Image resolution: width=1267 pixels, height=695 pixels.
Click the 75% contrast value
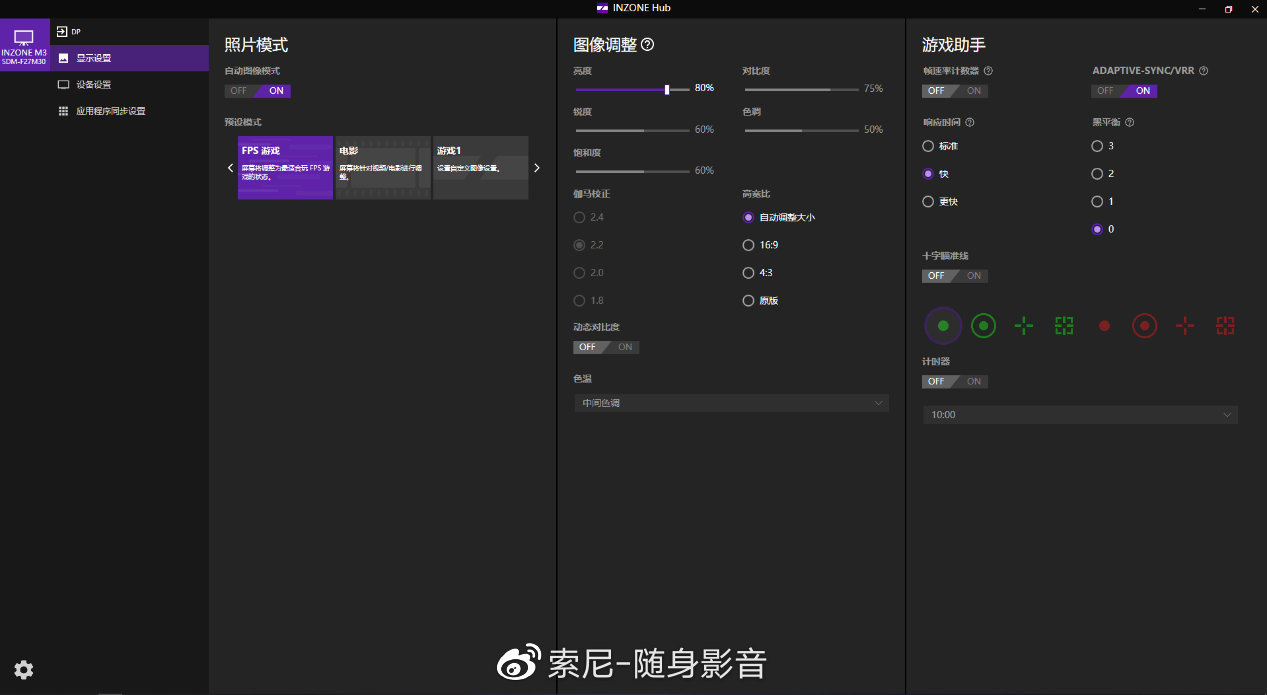coord(873,89)
